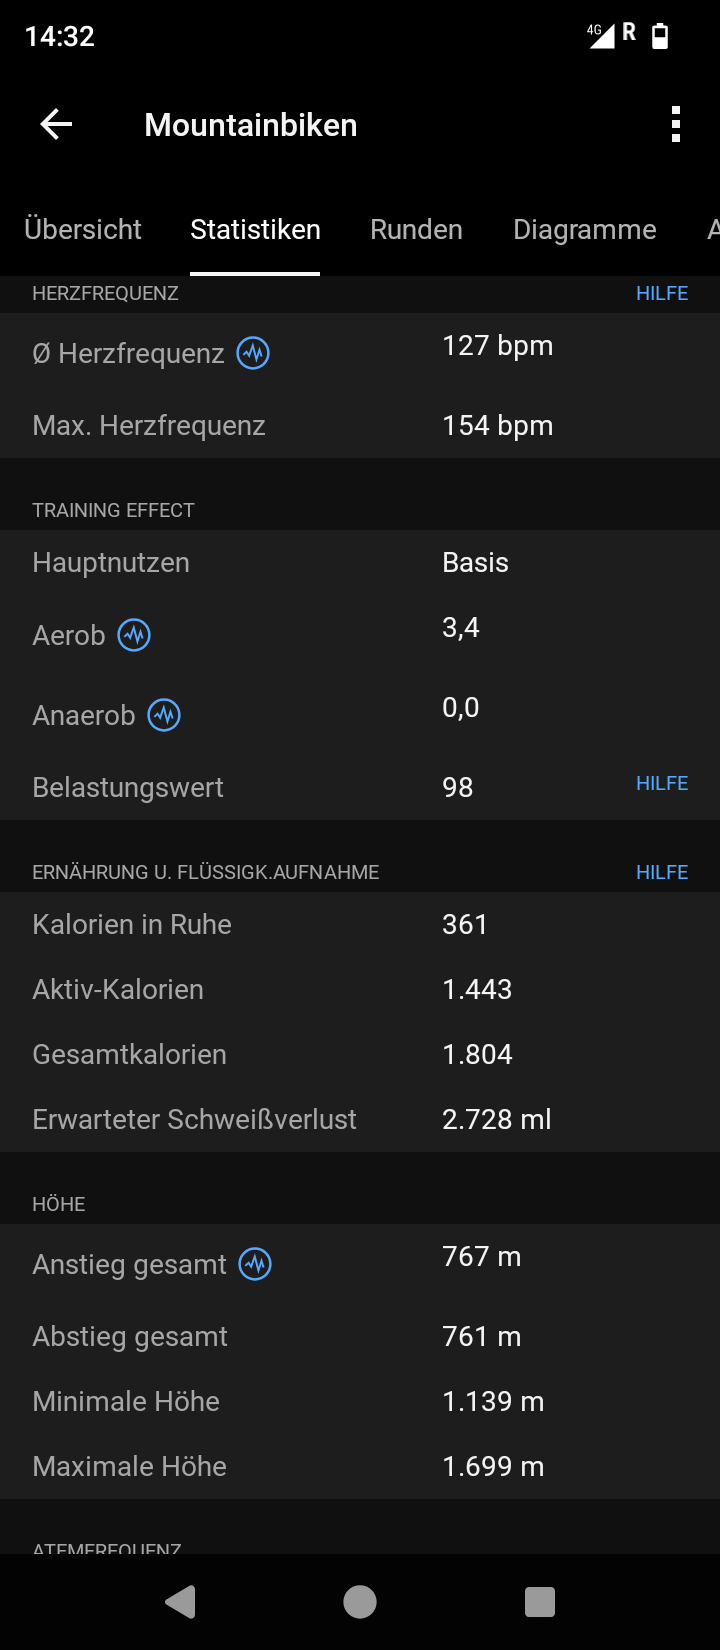Open HILFE next to Belastungswert

[662, 783]
